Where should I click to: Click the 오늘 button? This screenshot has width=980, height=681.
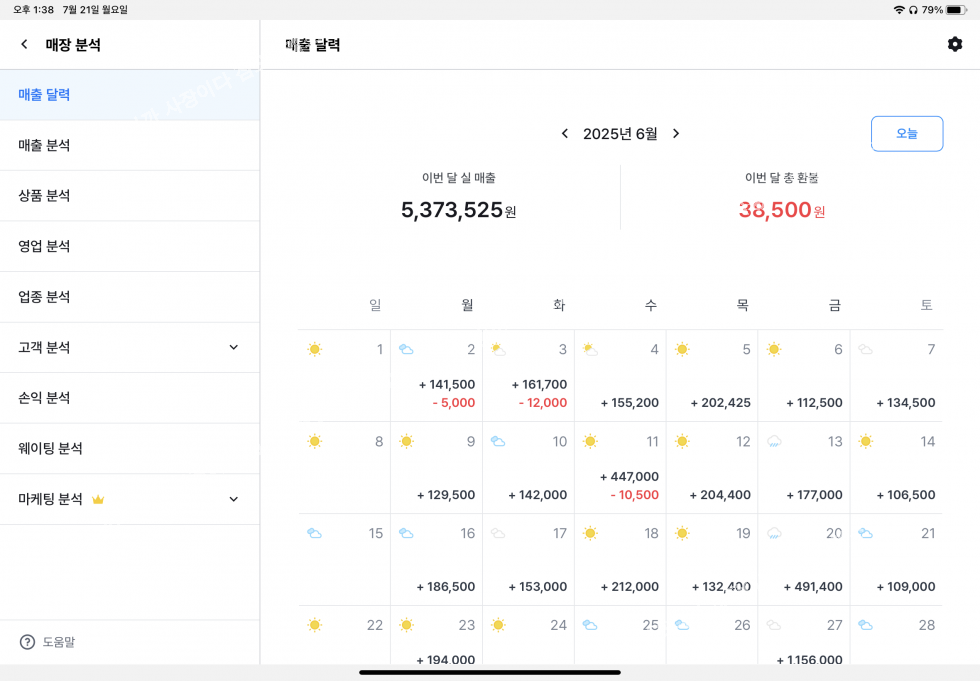click(907, 134)
